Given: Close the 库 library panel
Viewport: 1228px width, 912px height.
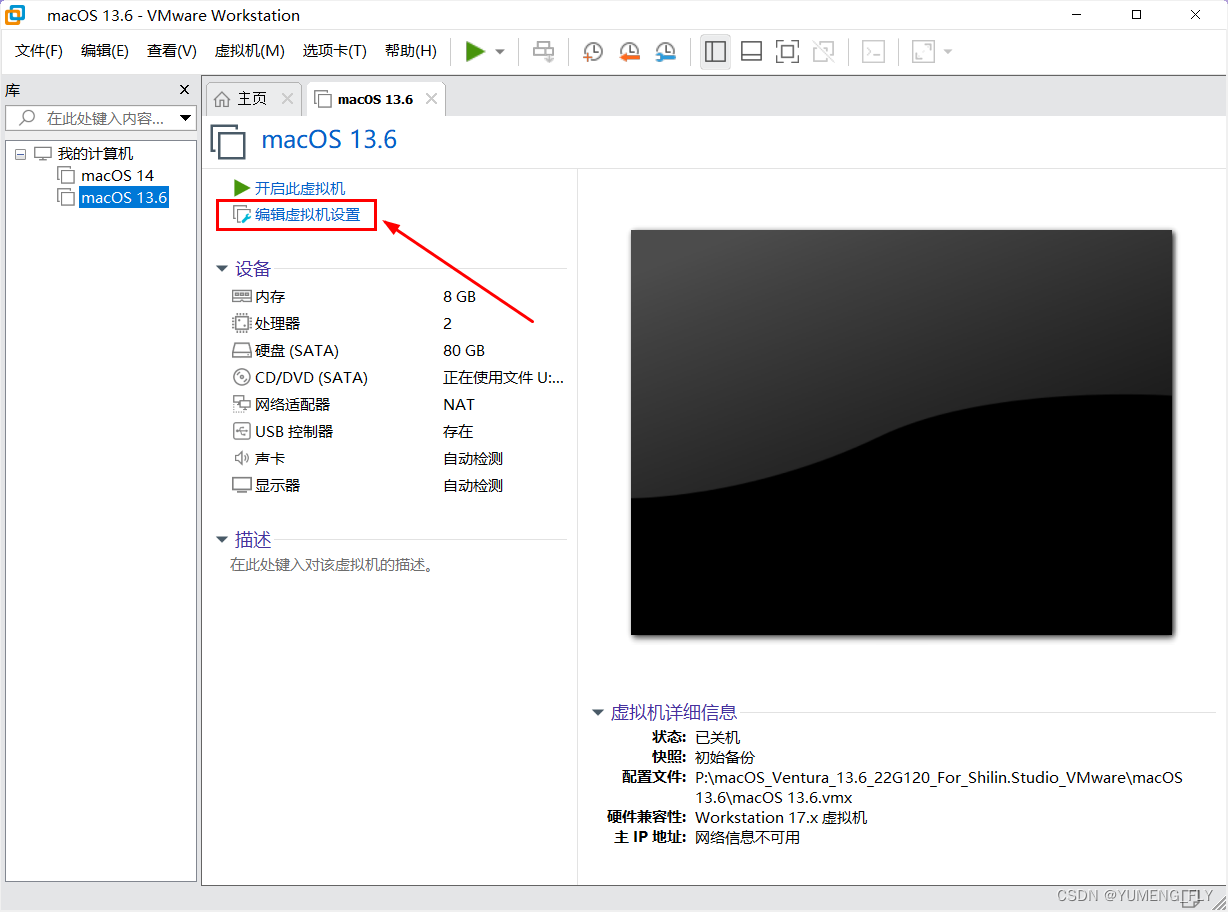Looking at the screenshot, I should coord(184,89).
